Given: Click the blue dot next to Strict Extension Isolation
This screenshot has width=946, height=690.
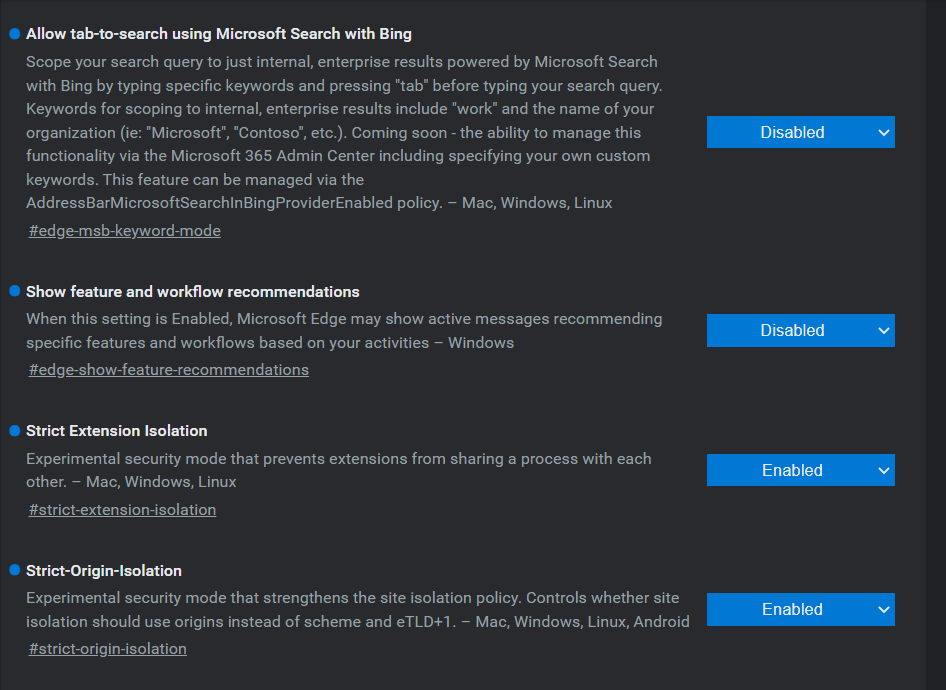Looking at the screenshot, I should coord(15,431).
